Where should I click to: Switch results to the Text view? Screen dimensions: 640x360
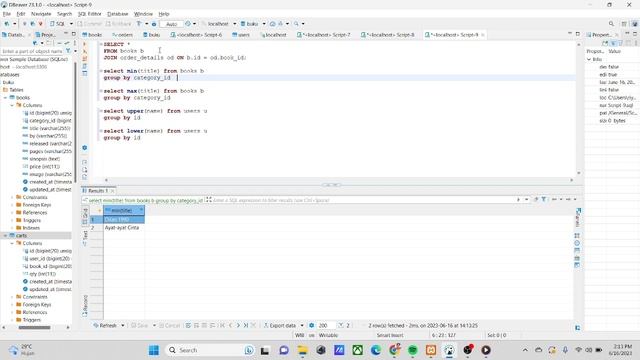pos(85,238)
